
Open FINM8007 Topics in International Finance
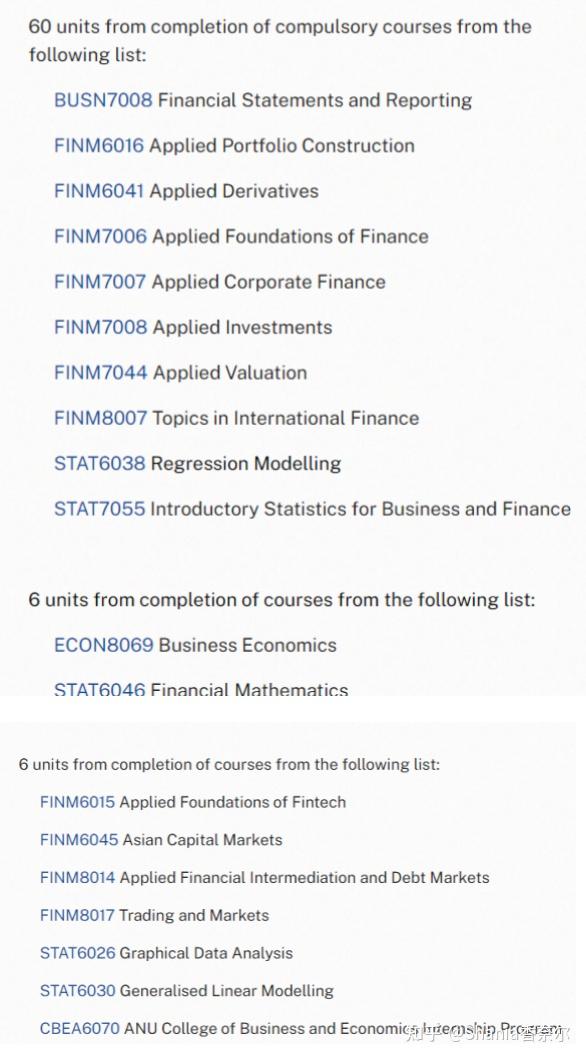click(x=101, y=418)
